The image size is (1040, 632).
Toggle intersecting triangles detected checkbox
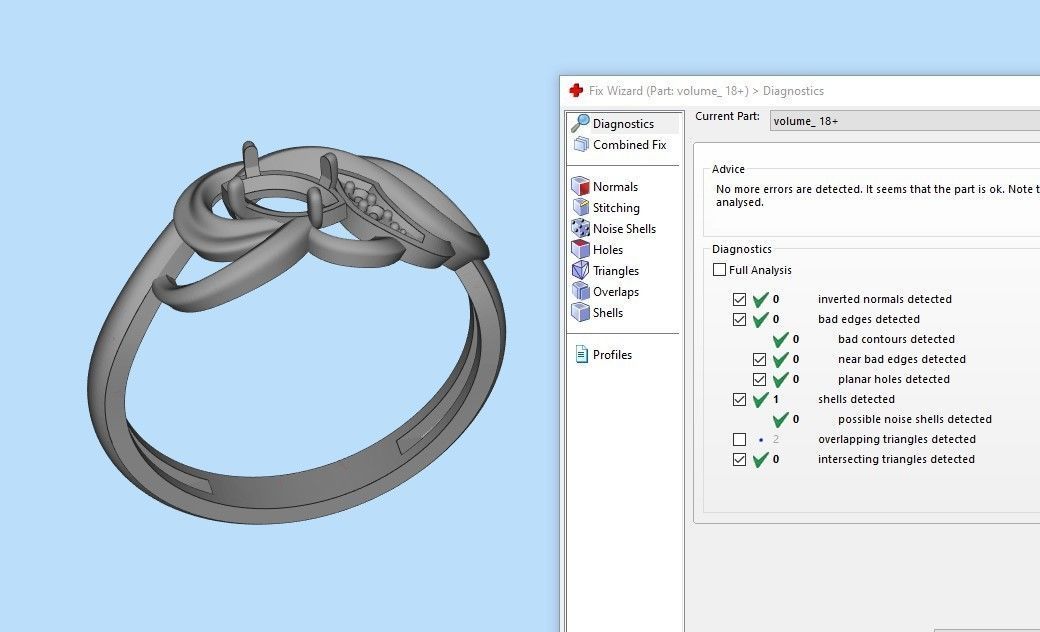coord(740,460)
